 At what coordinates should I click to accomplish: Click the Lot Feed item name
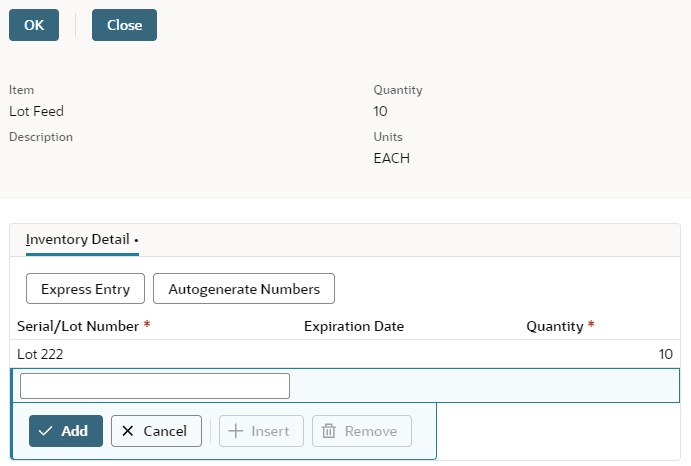pyautogui.click(x=36, y=111)
